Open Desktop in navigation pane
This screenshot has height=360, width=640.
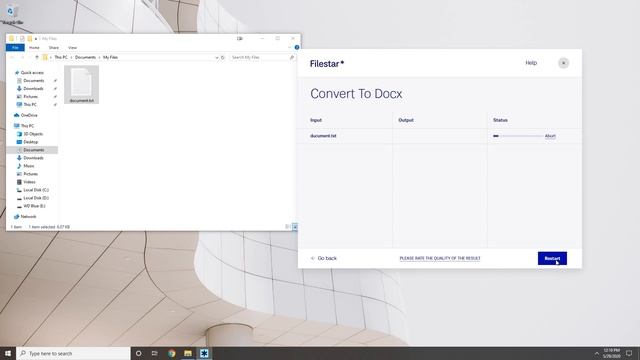click(x=30, y=142)
